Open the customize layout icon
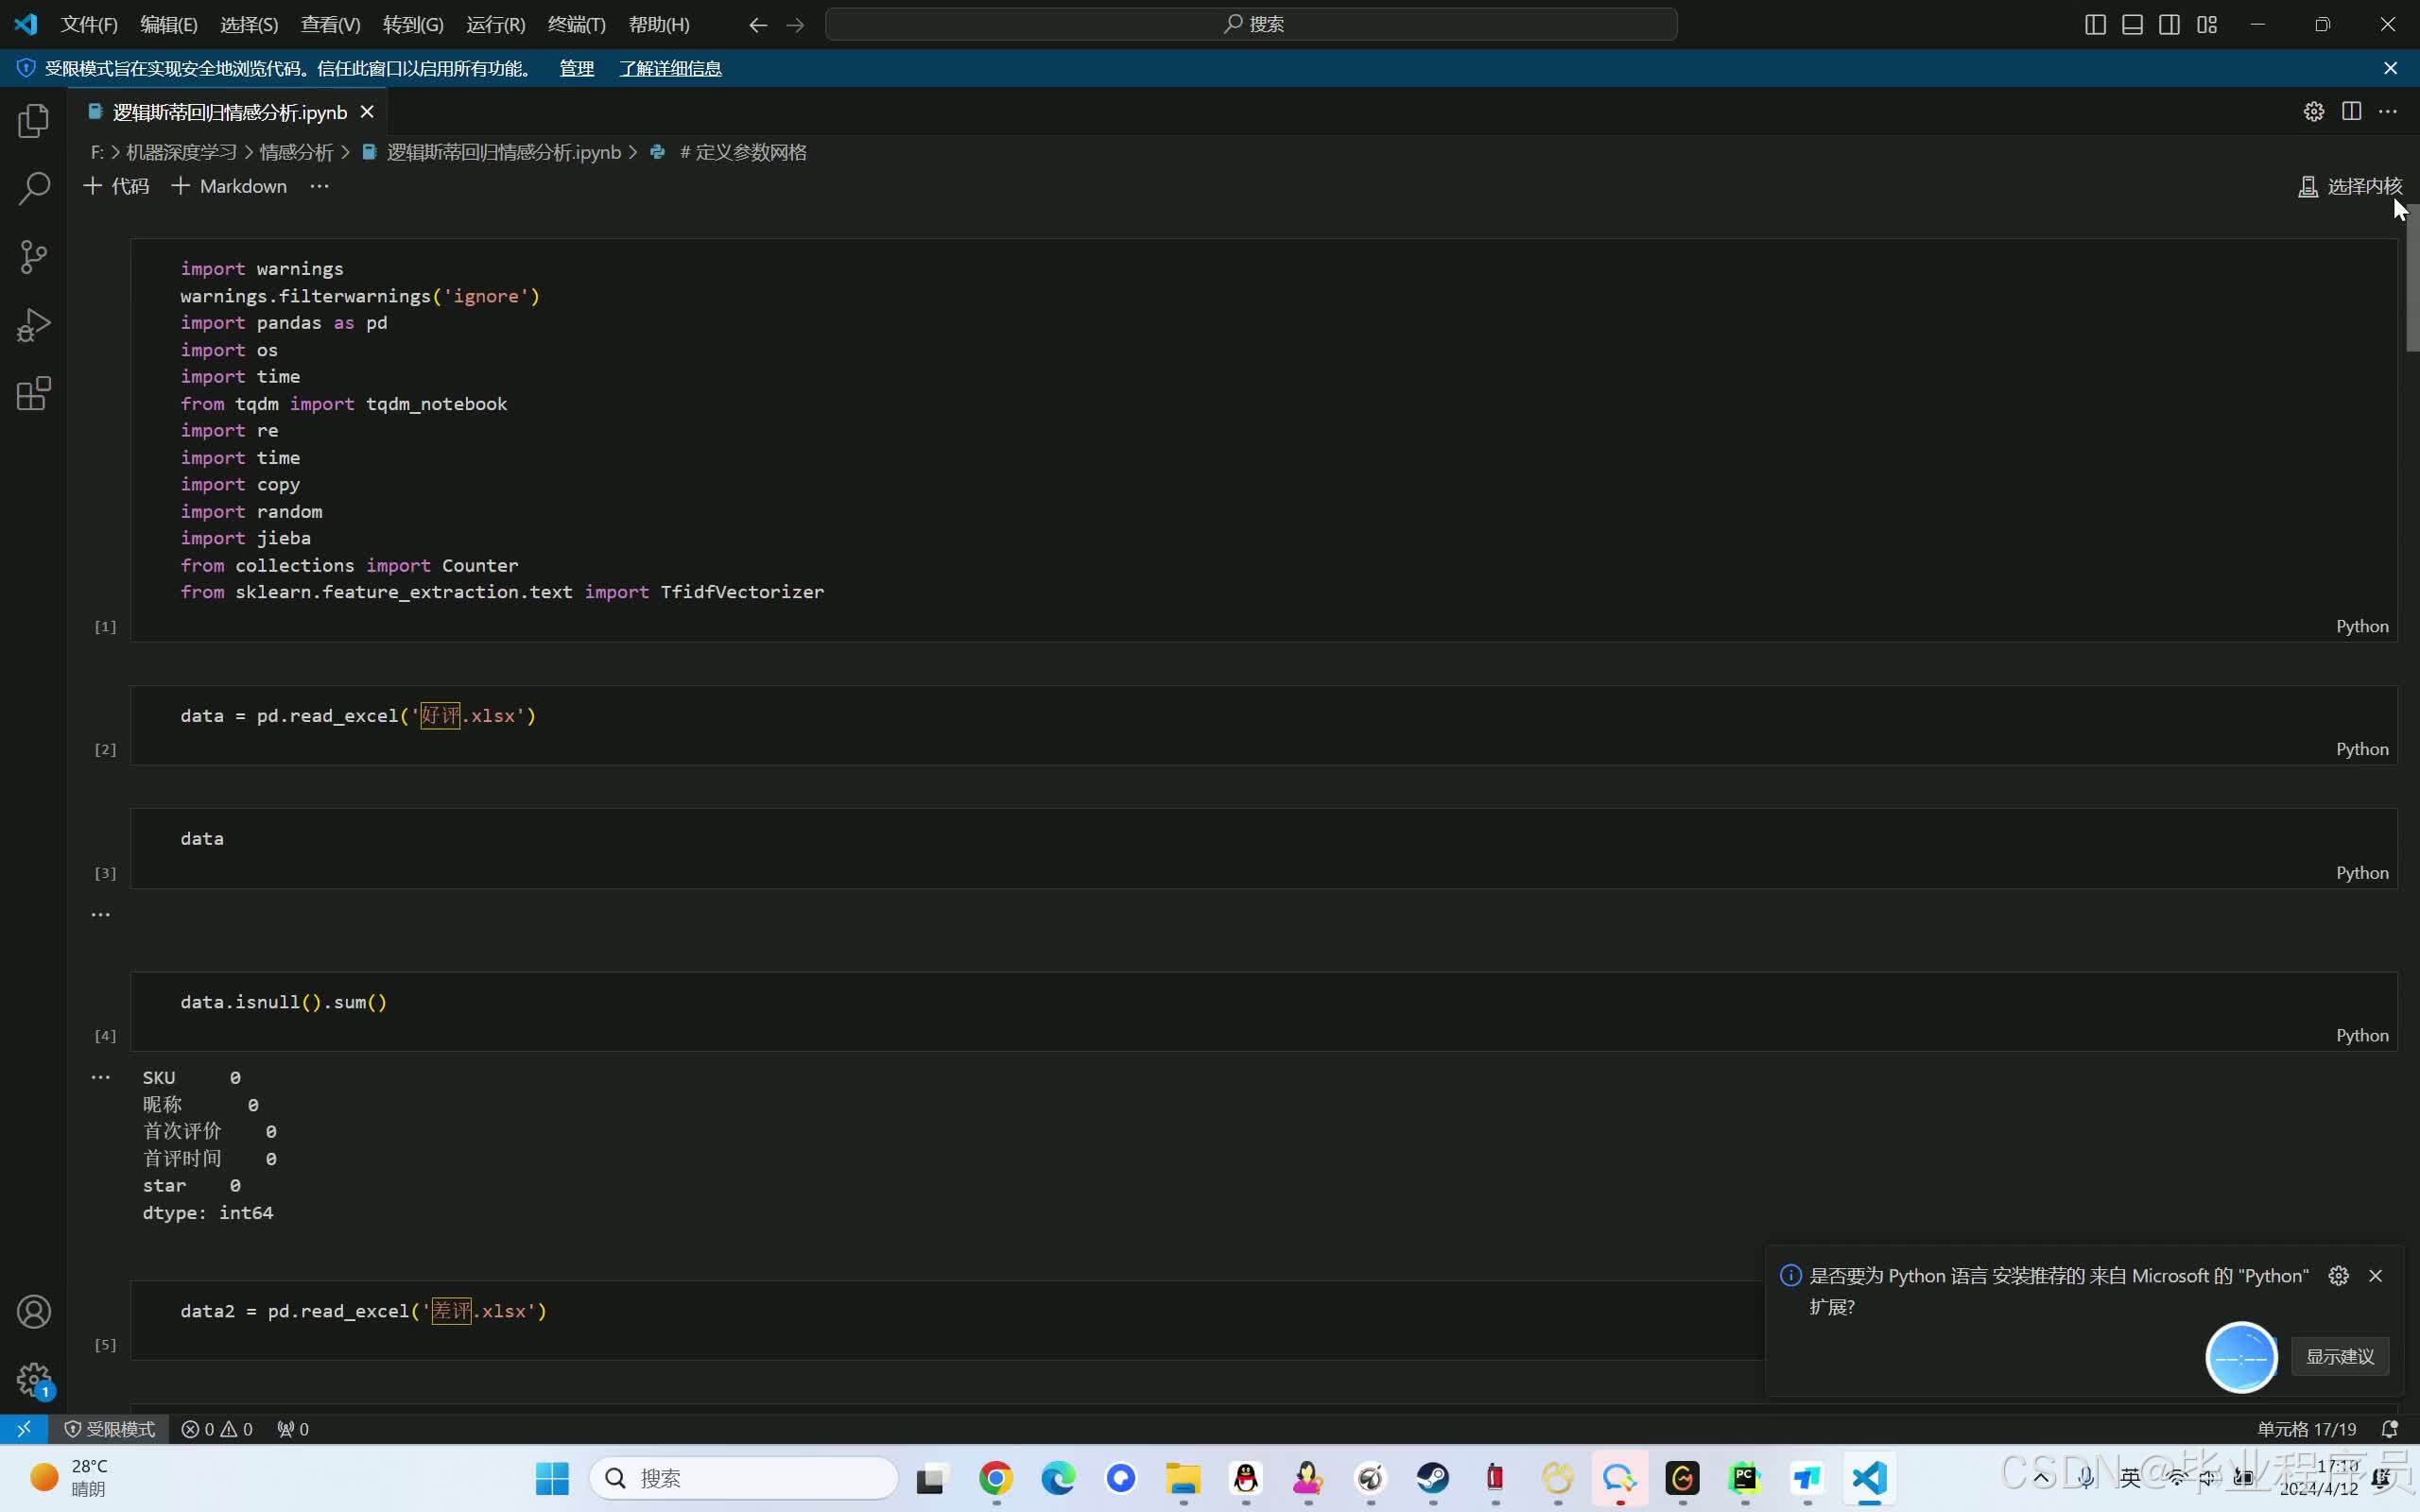The height and width of the screenshot is (1512, 2420). pyautogui.click(x=2207, y=24)
